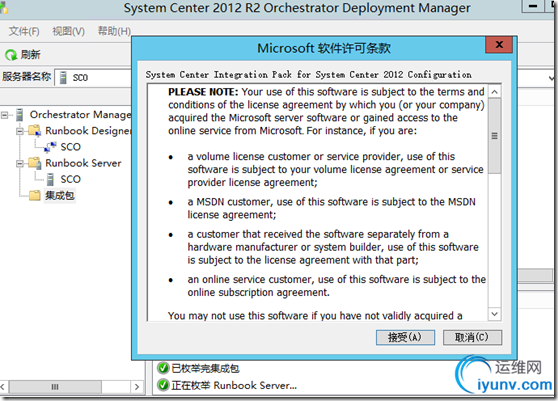Image resolution: width=558 pixels, height=401 pixels.
Task: Click license text scrollbar up arrow
Action: tap(494, 92)
